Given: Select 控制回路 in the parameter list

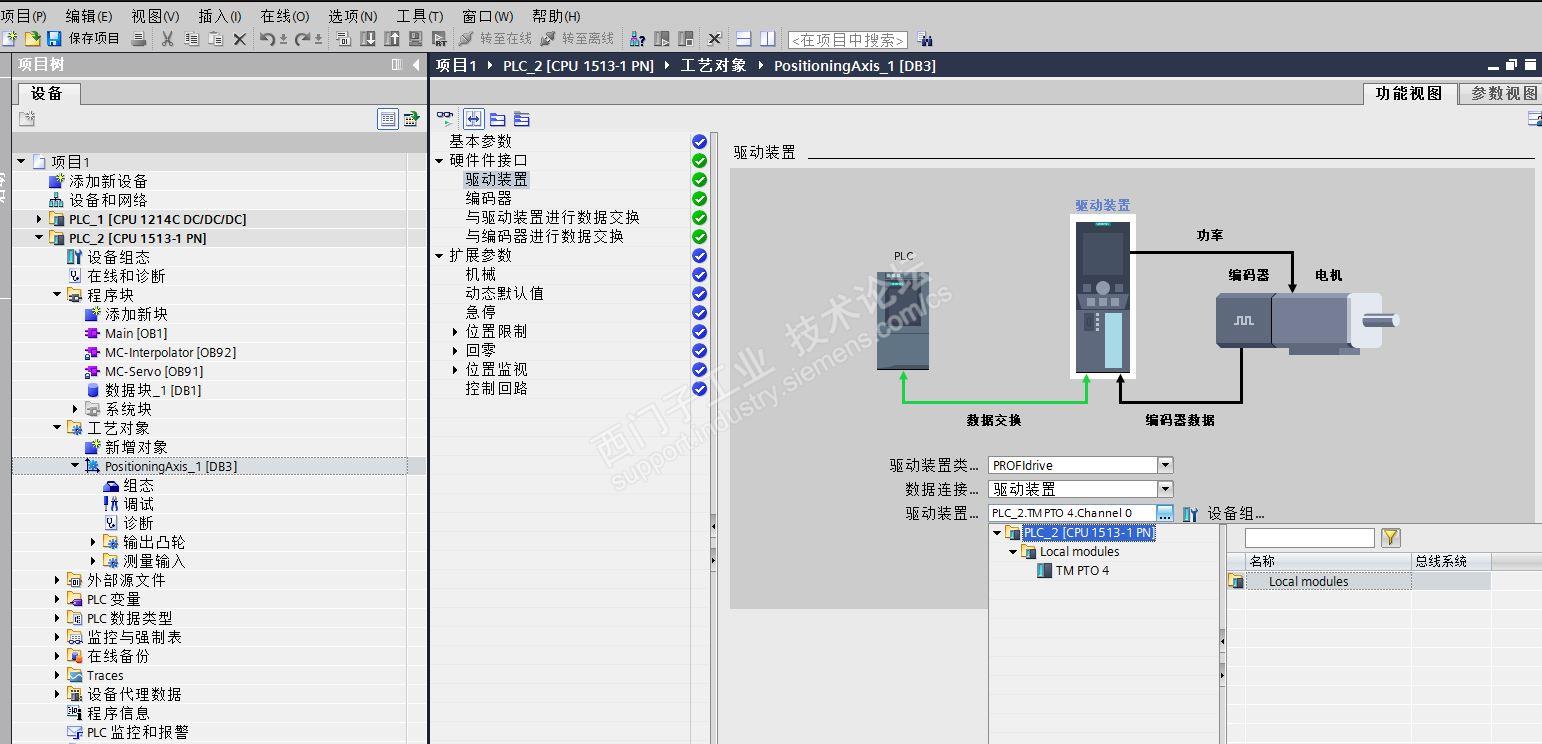Looking at the screenshot, I should pyautogui.click(x=496, y=388).
